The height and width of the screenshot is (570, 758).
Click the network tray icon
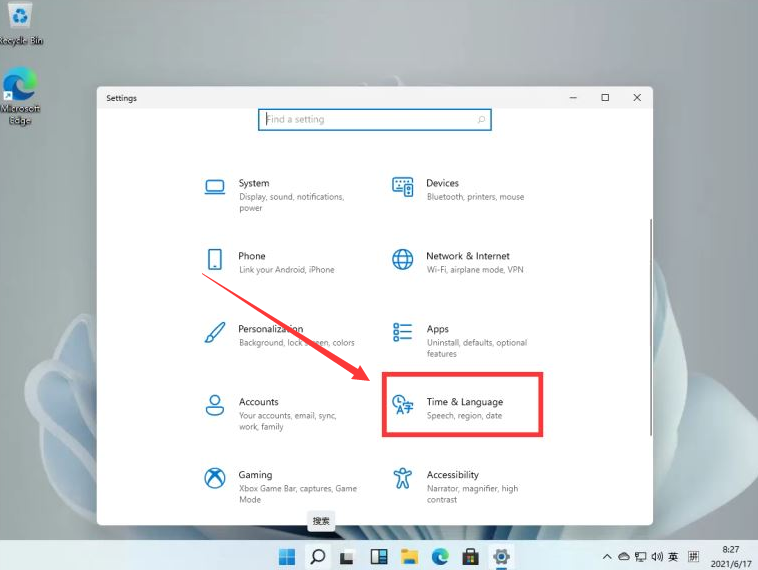641,557
